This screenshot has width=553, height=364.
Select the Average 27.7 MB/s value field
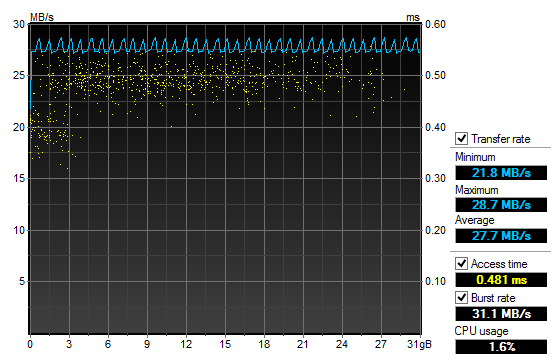coord(501,236)
